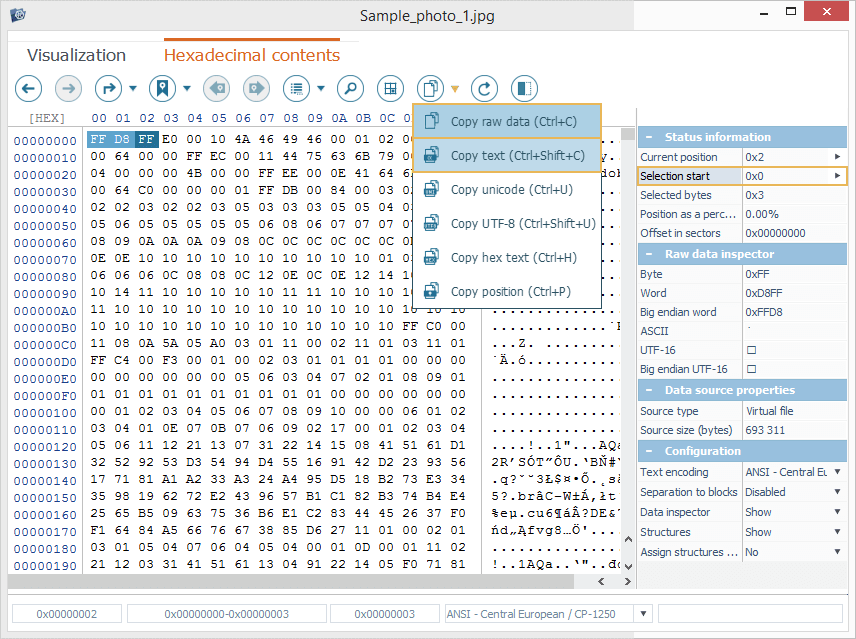Navigate back using the left arrow toolbar icon

click(x=28, y=88)
